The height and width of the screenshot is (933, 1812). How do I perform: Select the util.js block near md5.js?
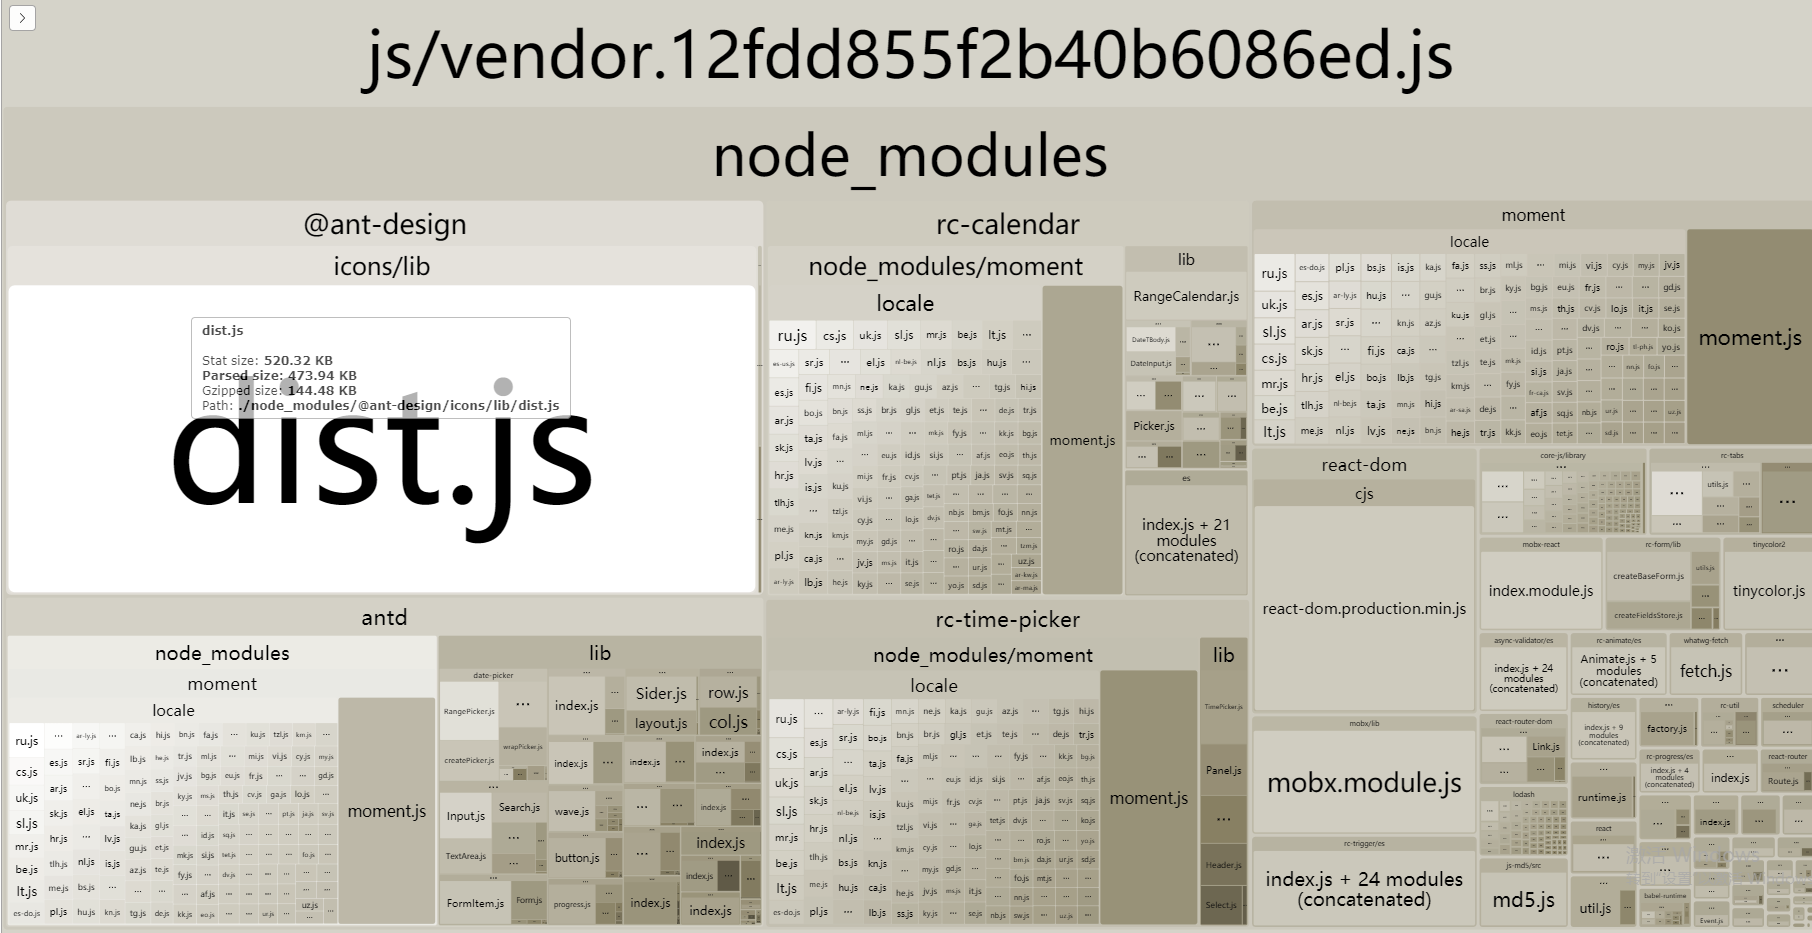click(x=1595, y=908)
